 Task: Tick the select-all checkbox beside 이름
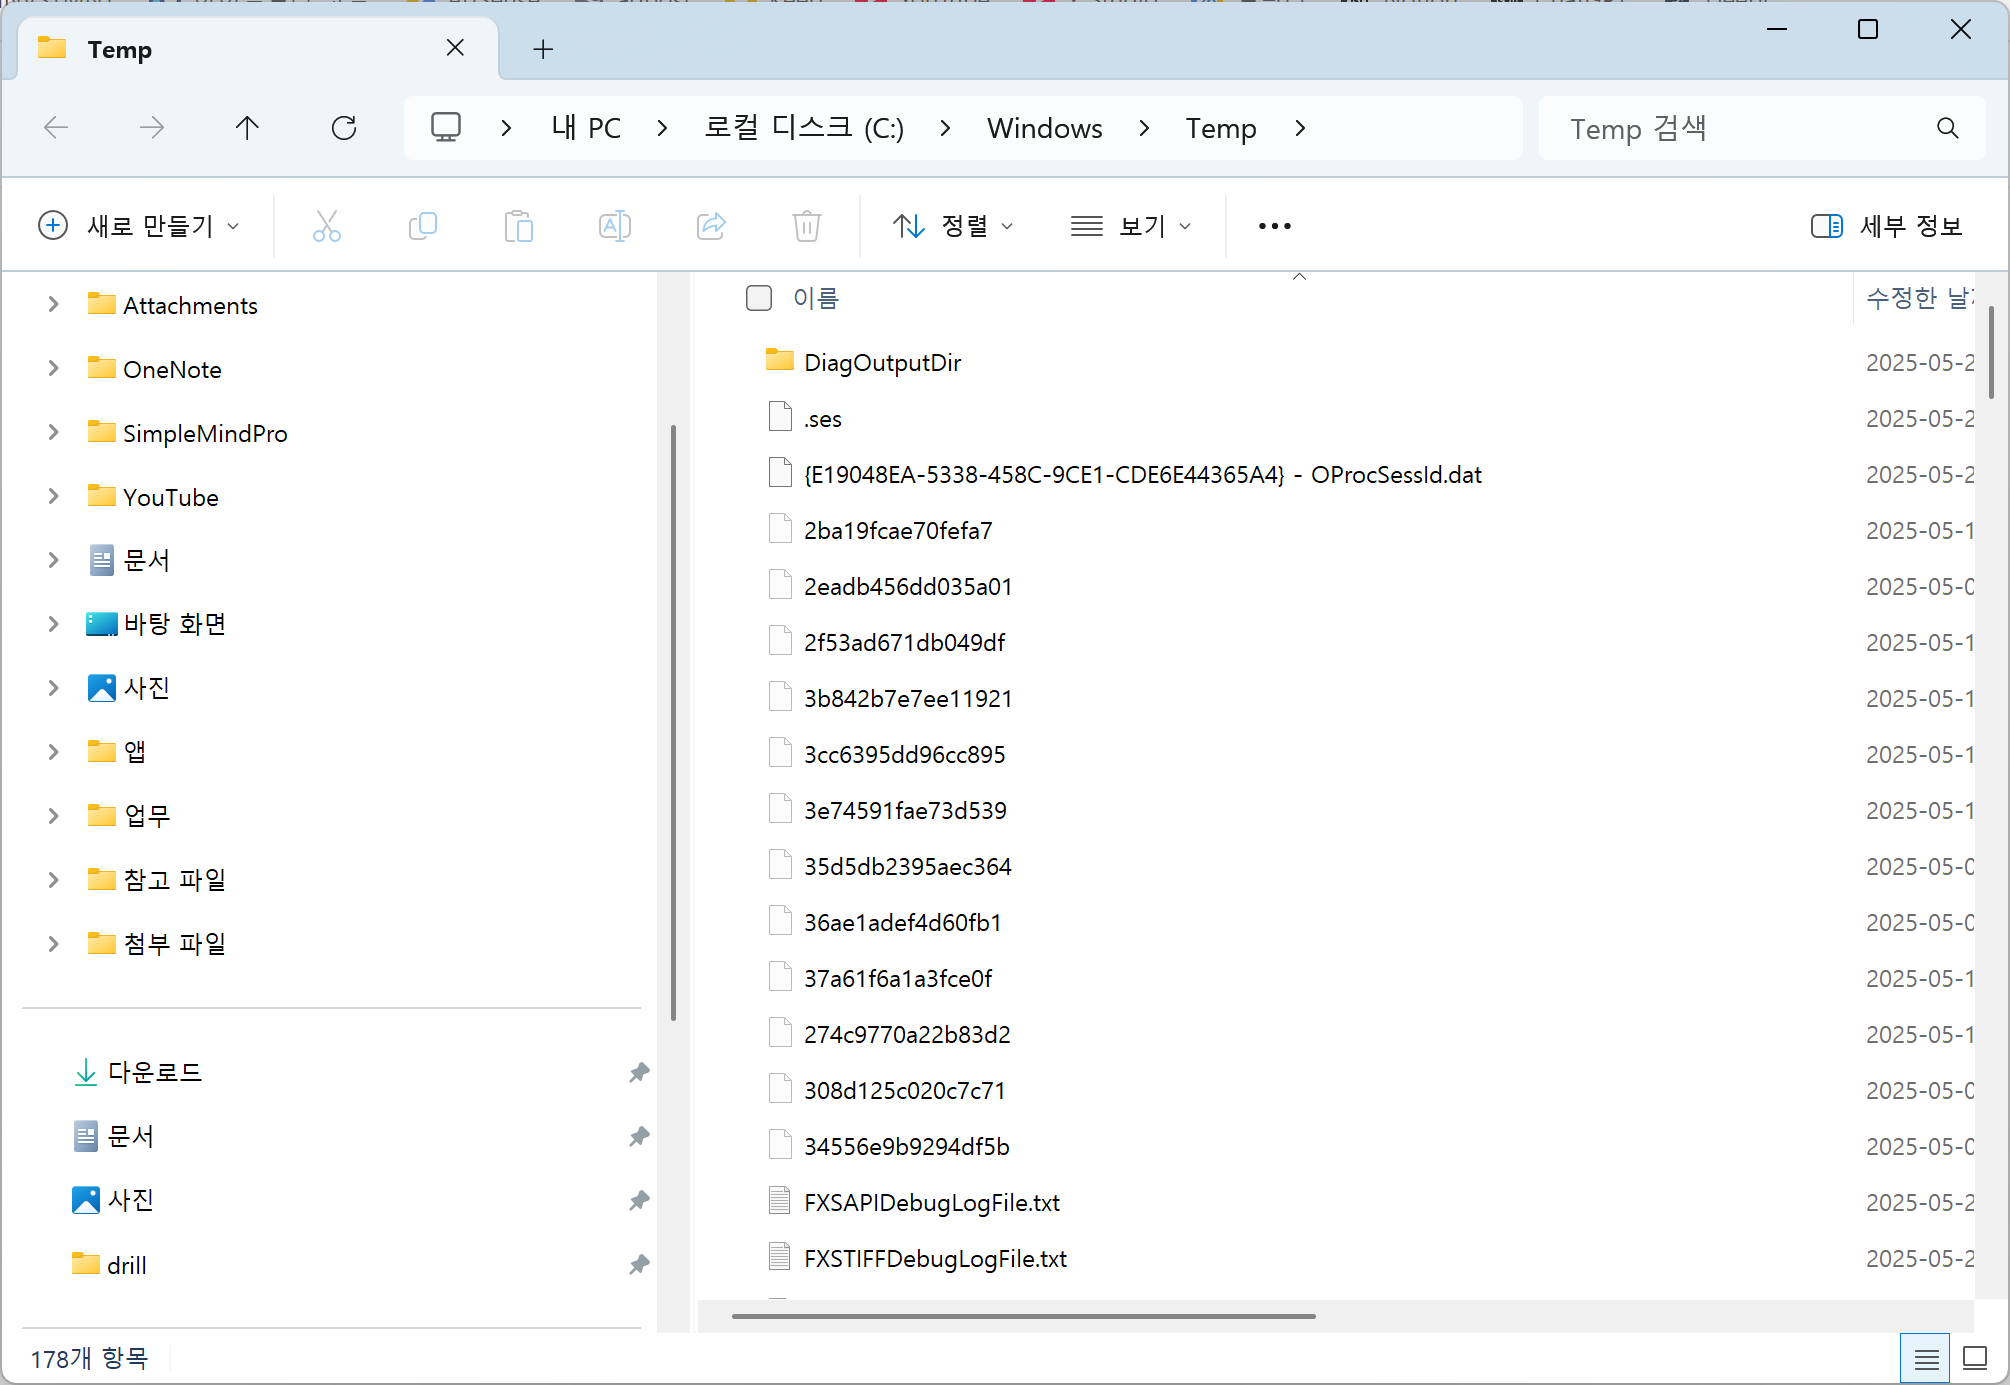click(x=759, y=298)
